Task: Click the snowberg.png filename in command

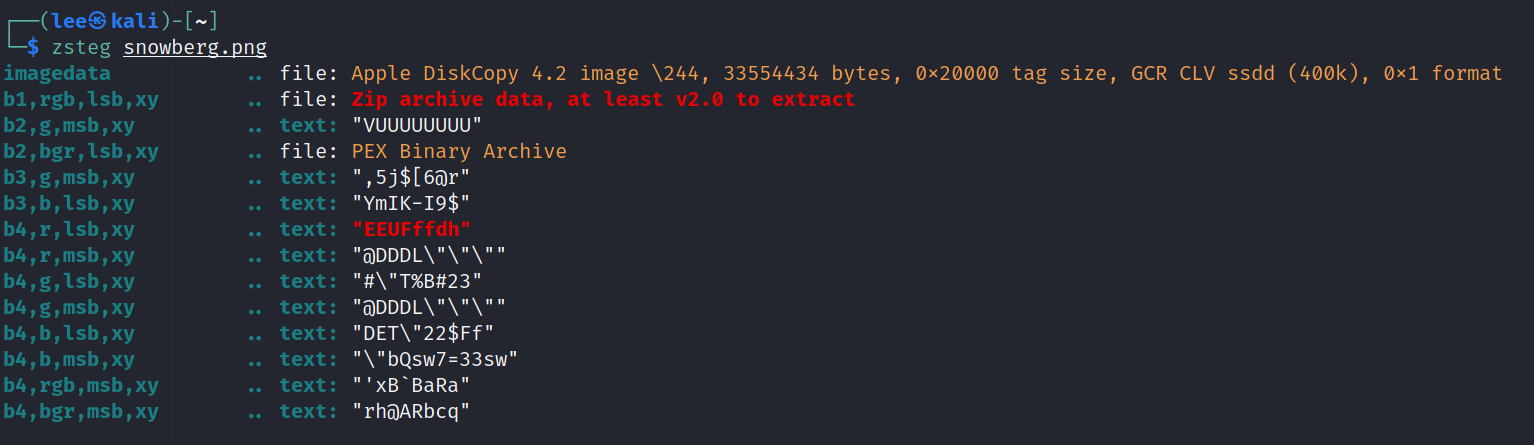Action: pos(195,48)
